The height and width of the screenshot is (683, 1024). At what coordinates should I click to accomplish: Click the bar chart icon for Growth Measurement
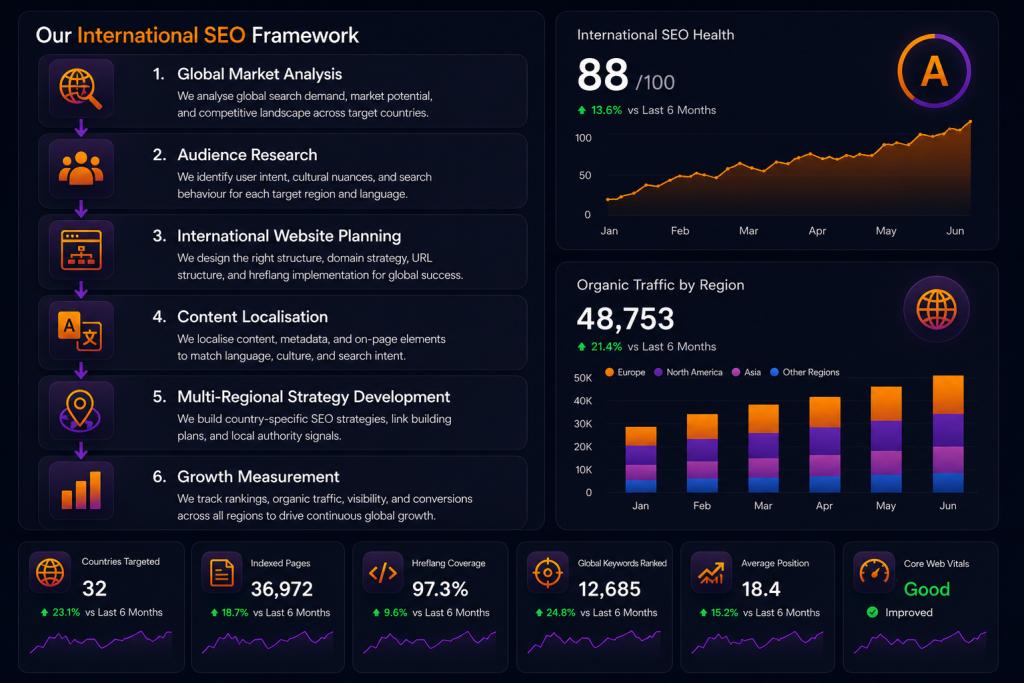pos(81,490)
